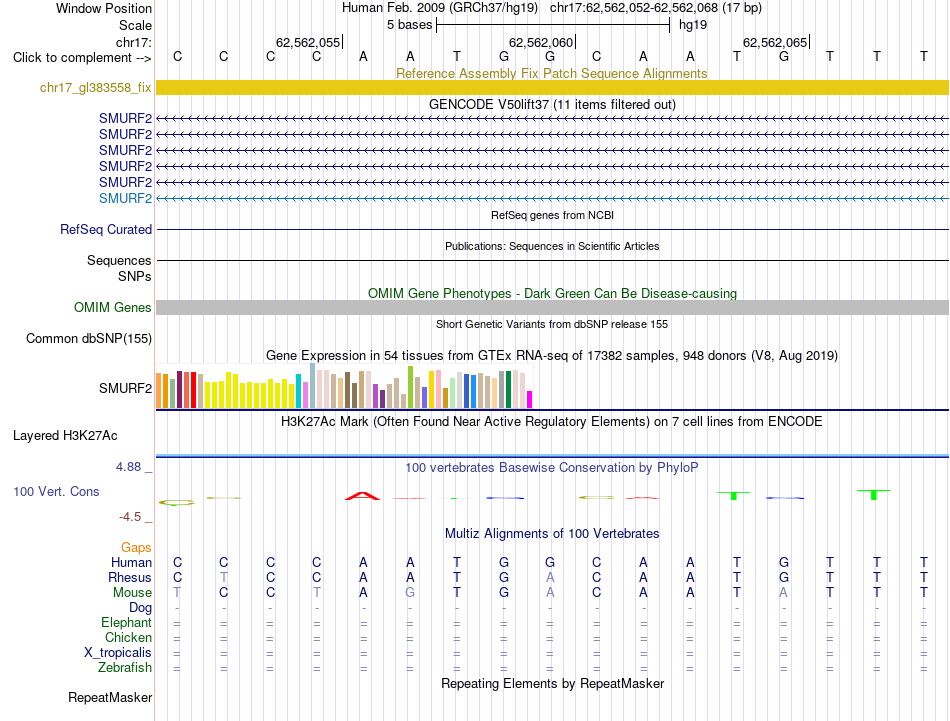Open 'Publications: Sequences in Scientific Articles' title
The width and height of the screenshot is (950, 721).
coord(552,246)
